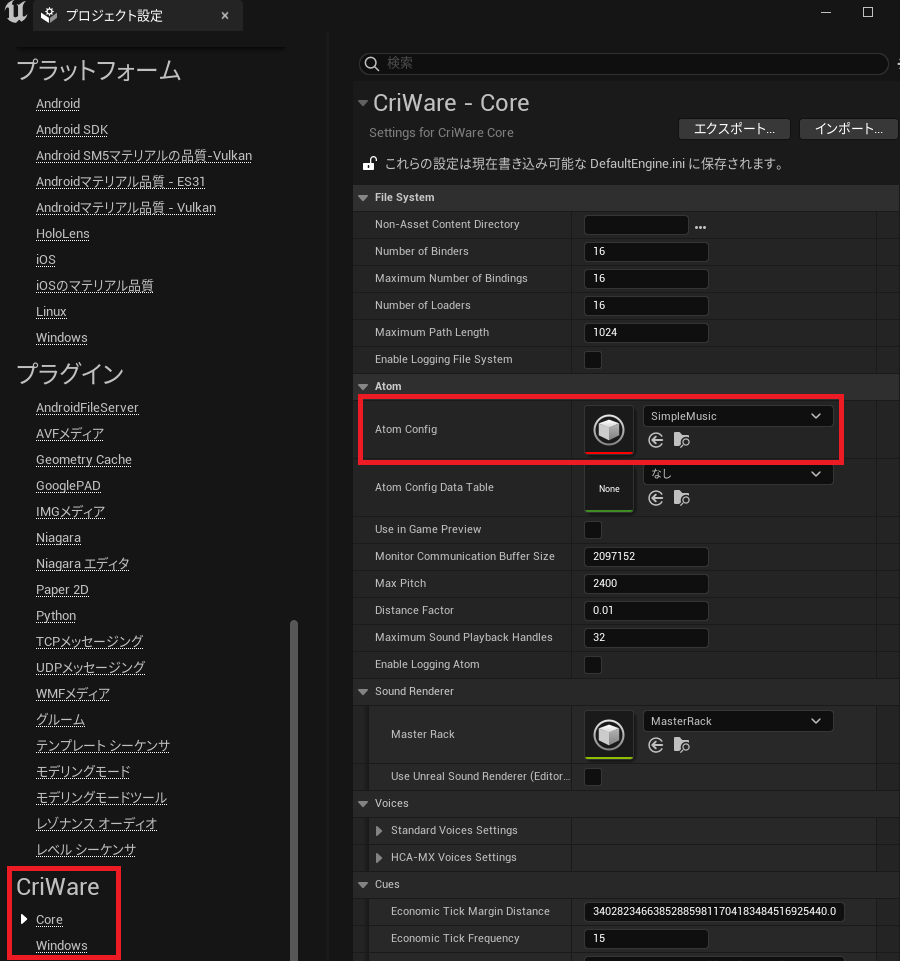Viewport: 900px width, 961px height.
Task: Open iOS platform settings
Action: click(45, 260)
